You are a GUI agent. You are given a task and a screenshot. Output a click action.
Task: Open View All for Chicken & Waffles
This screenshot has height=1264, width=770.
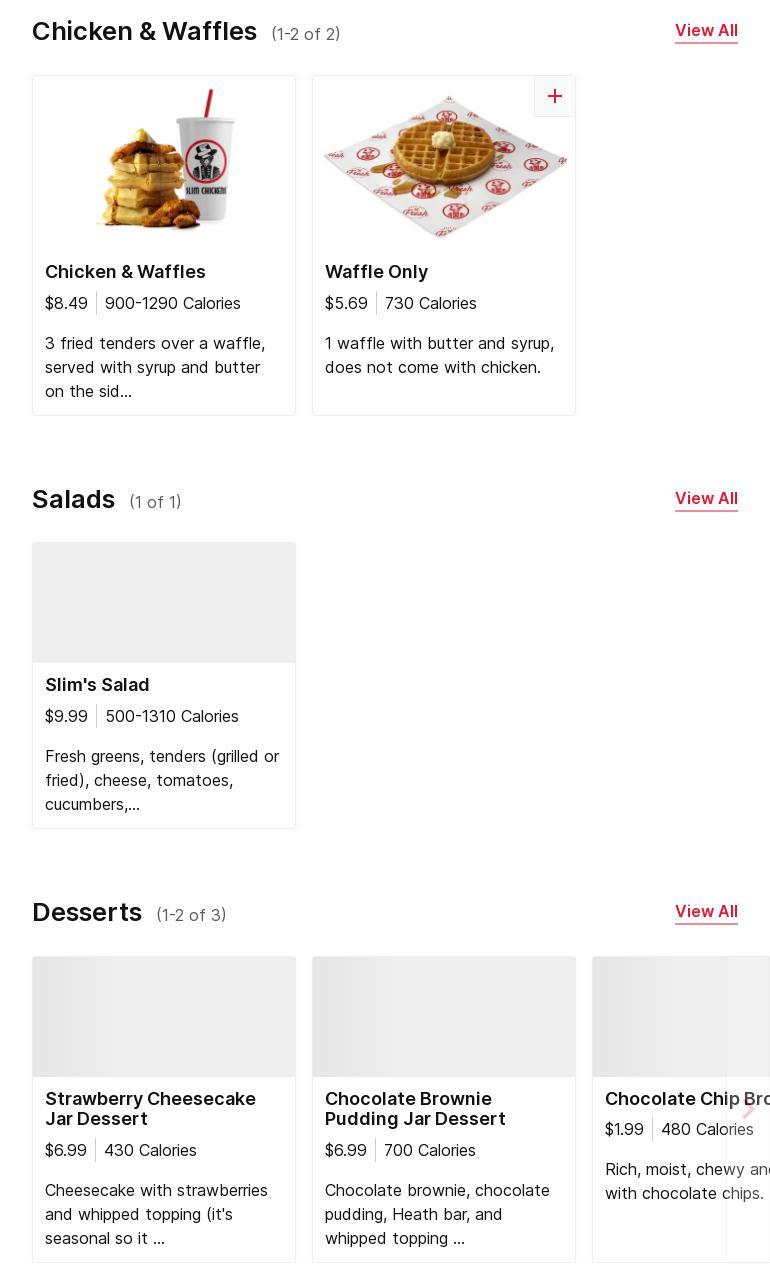(x=706, y=31)
